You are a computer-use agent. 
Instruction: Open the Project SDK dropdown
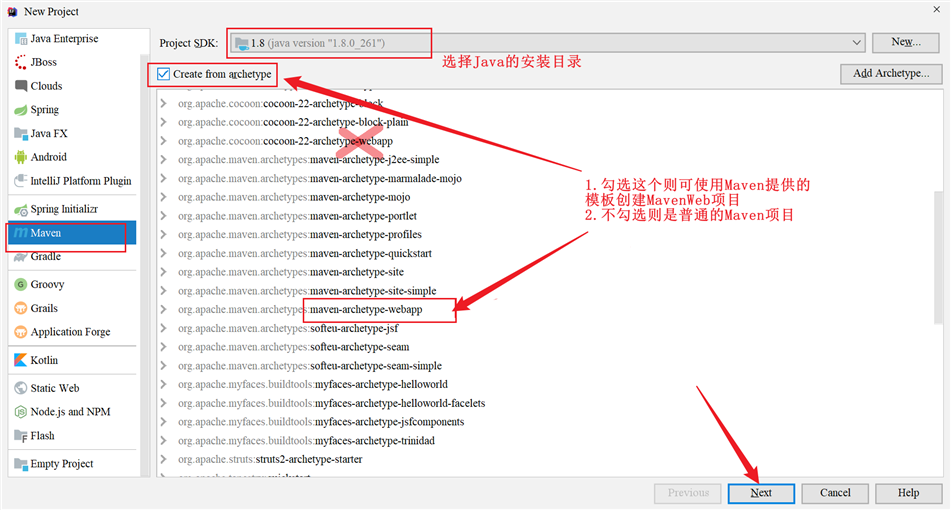[x=856, y=42]
